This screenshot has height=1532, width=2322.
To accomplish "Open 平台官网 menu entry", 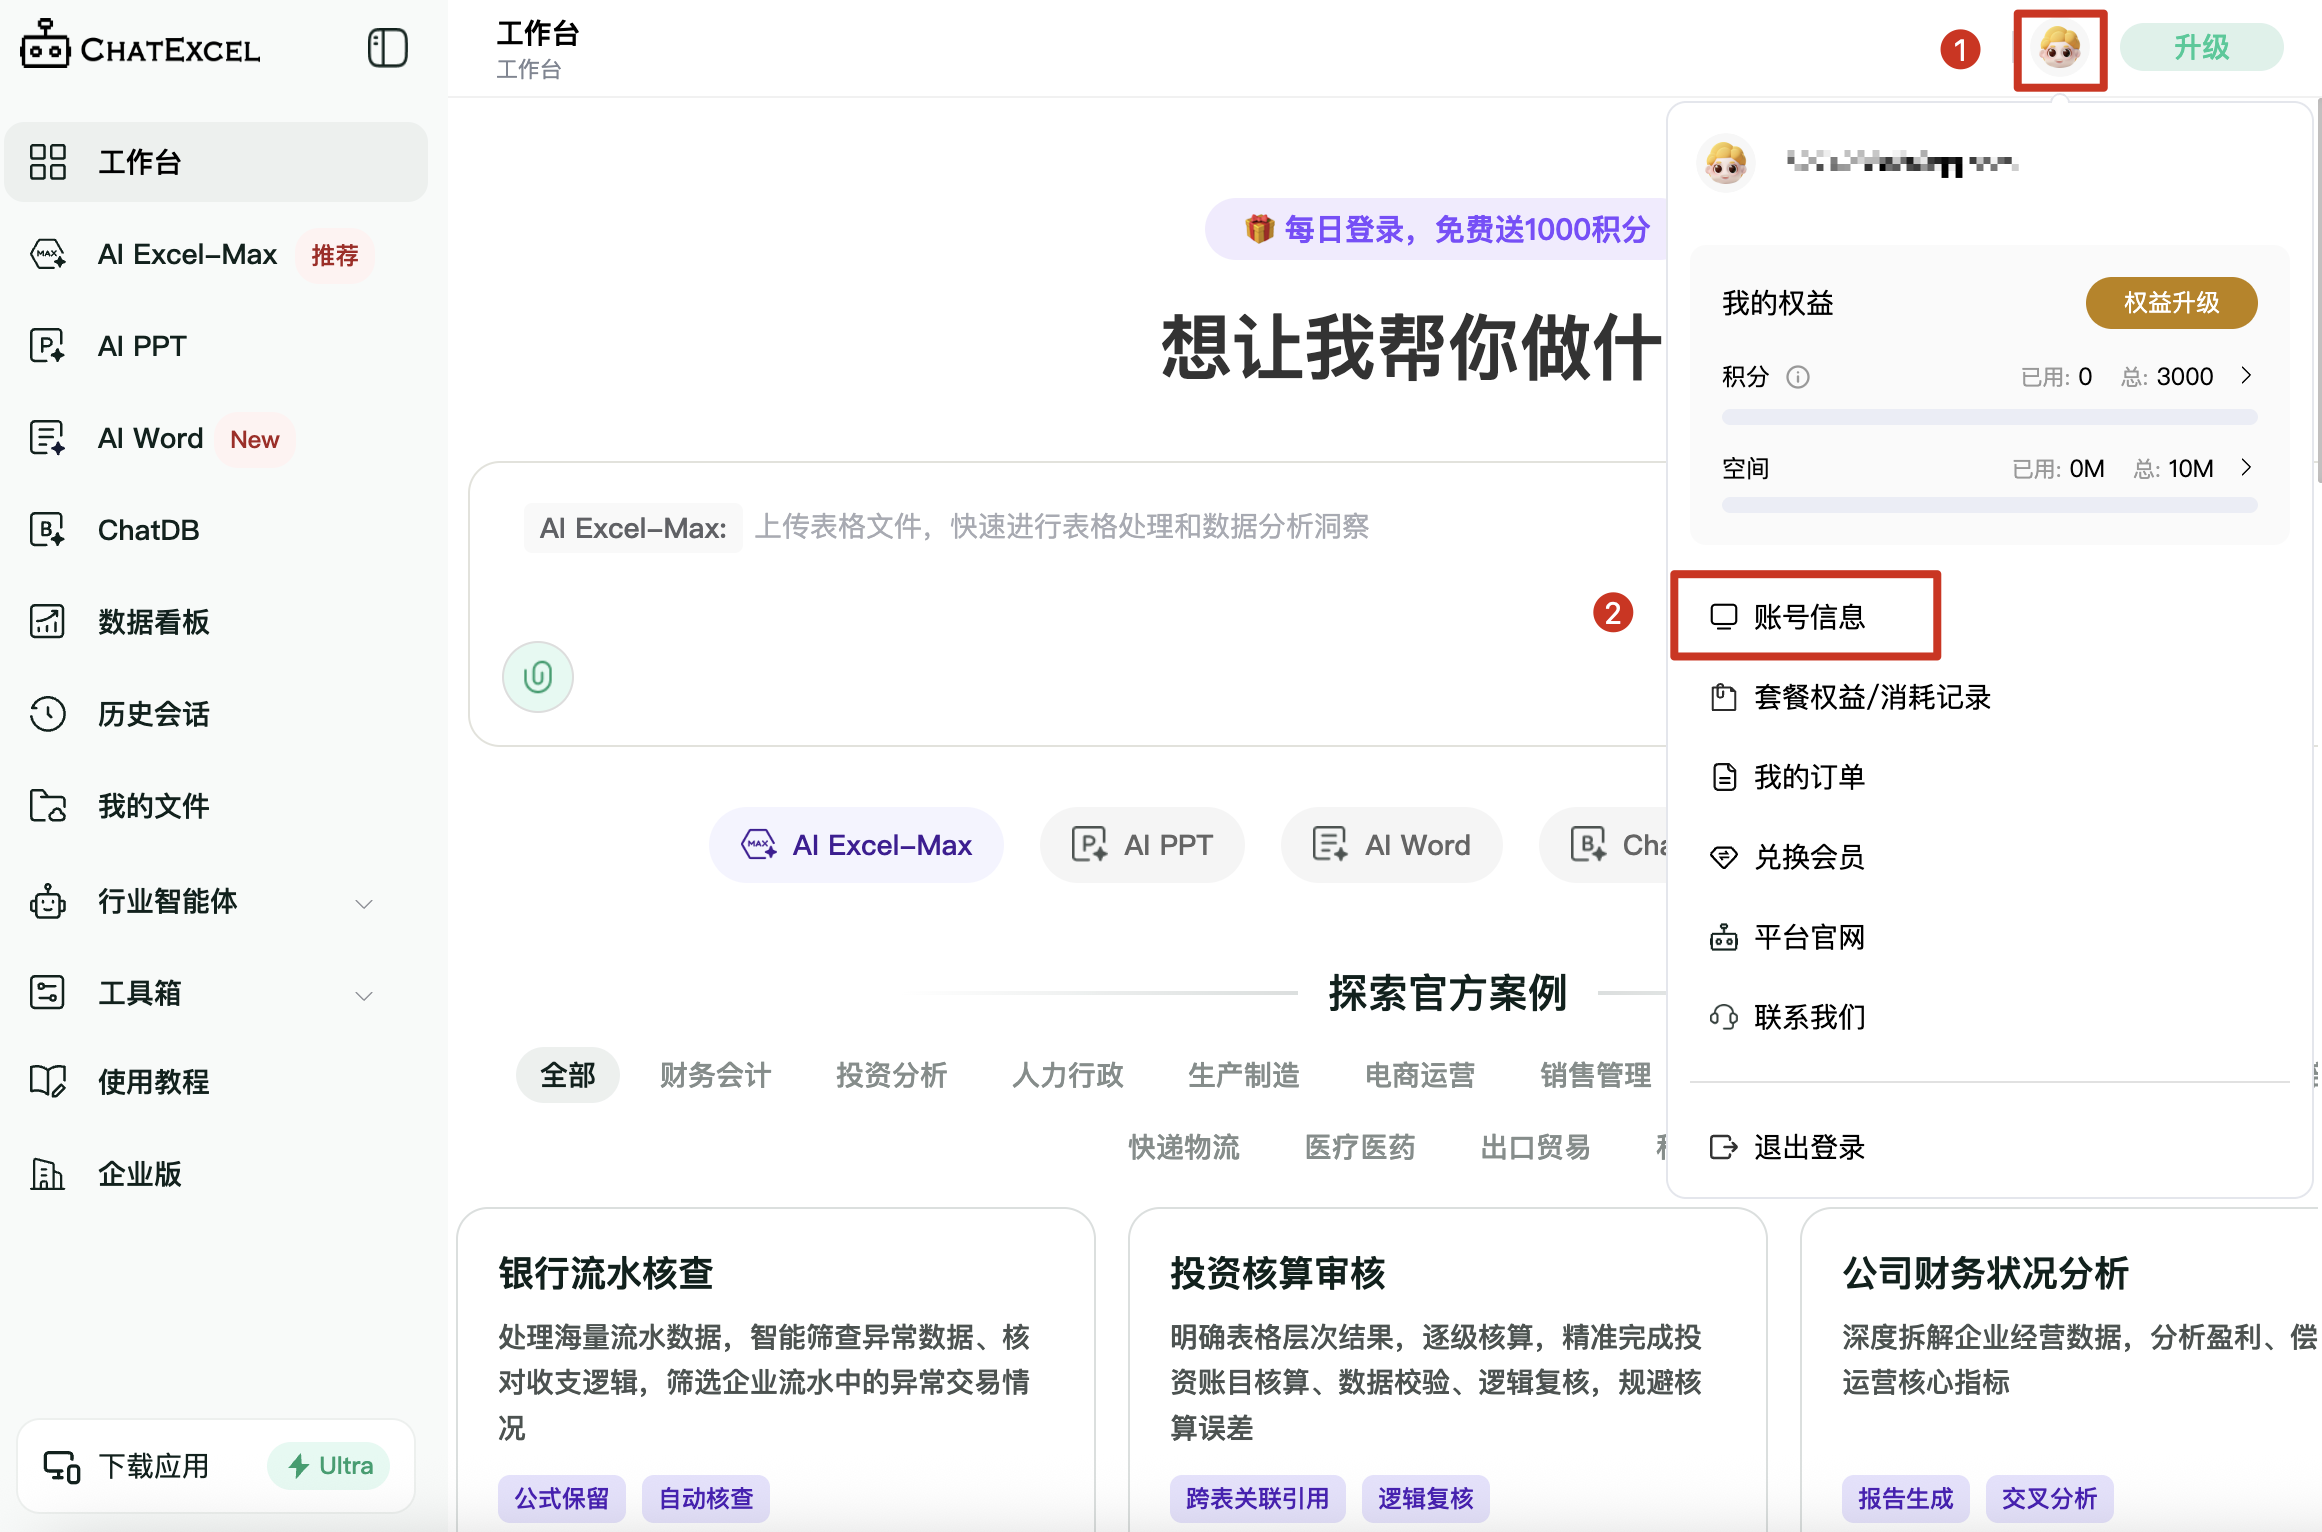I will point(1988,937).
